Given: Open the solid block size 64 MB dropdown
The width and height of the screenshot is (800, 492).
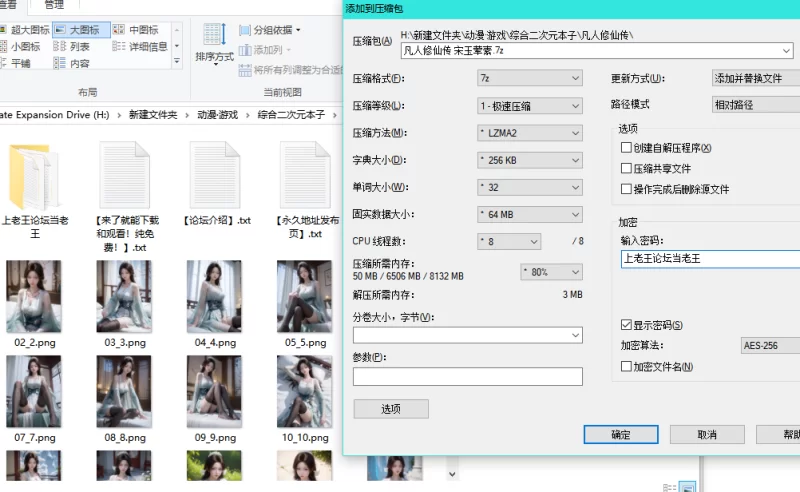Looking at the screenshot, I should click(530, 214).
